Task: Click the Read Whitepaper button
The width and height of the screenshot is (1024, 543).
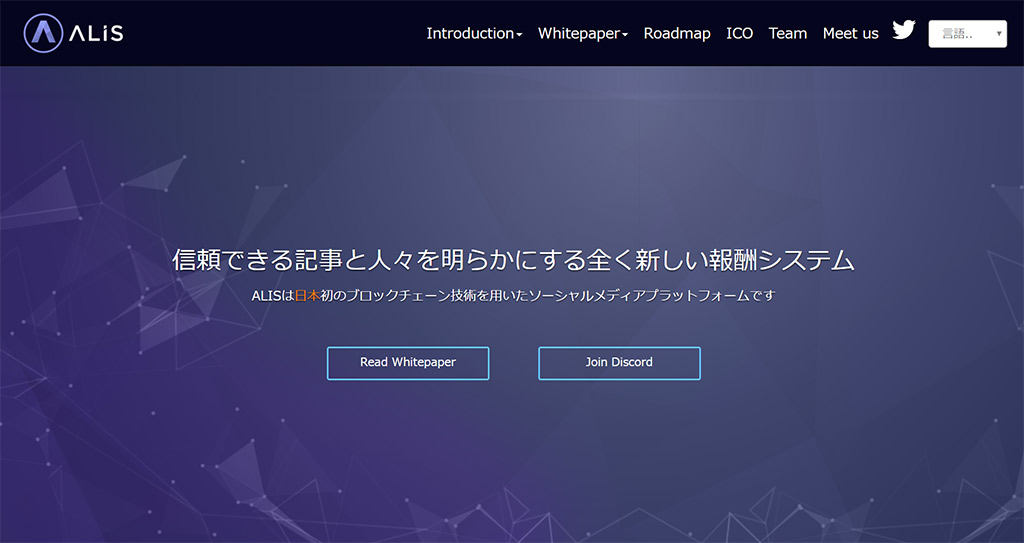Action: pyautogui.click(x=408, y=363)
